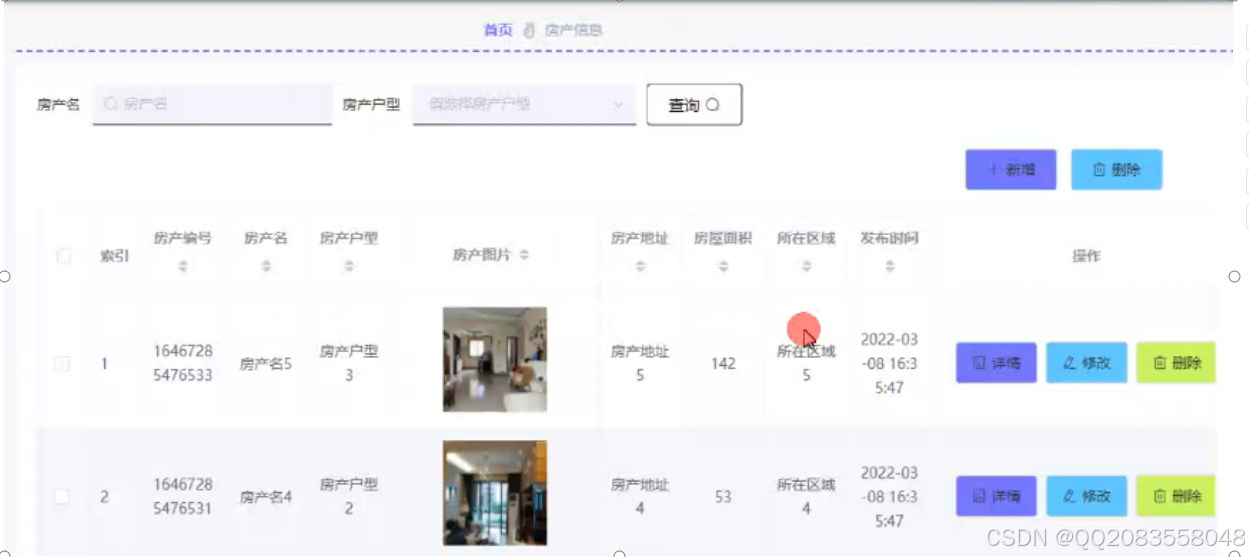1249x557 pixels.
Task: Sort by 房产户型 column arrows
Action: 349,267
